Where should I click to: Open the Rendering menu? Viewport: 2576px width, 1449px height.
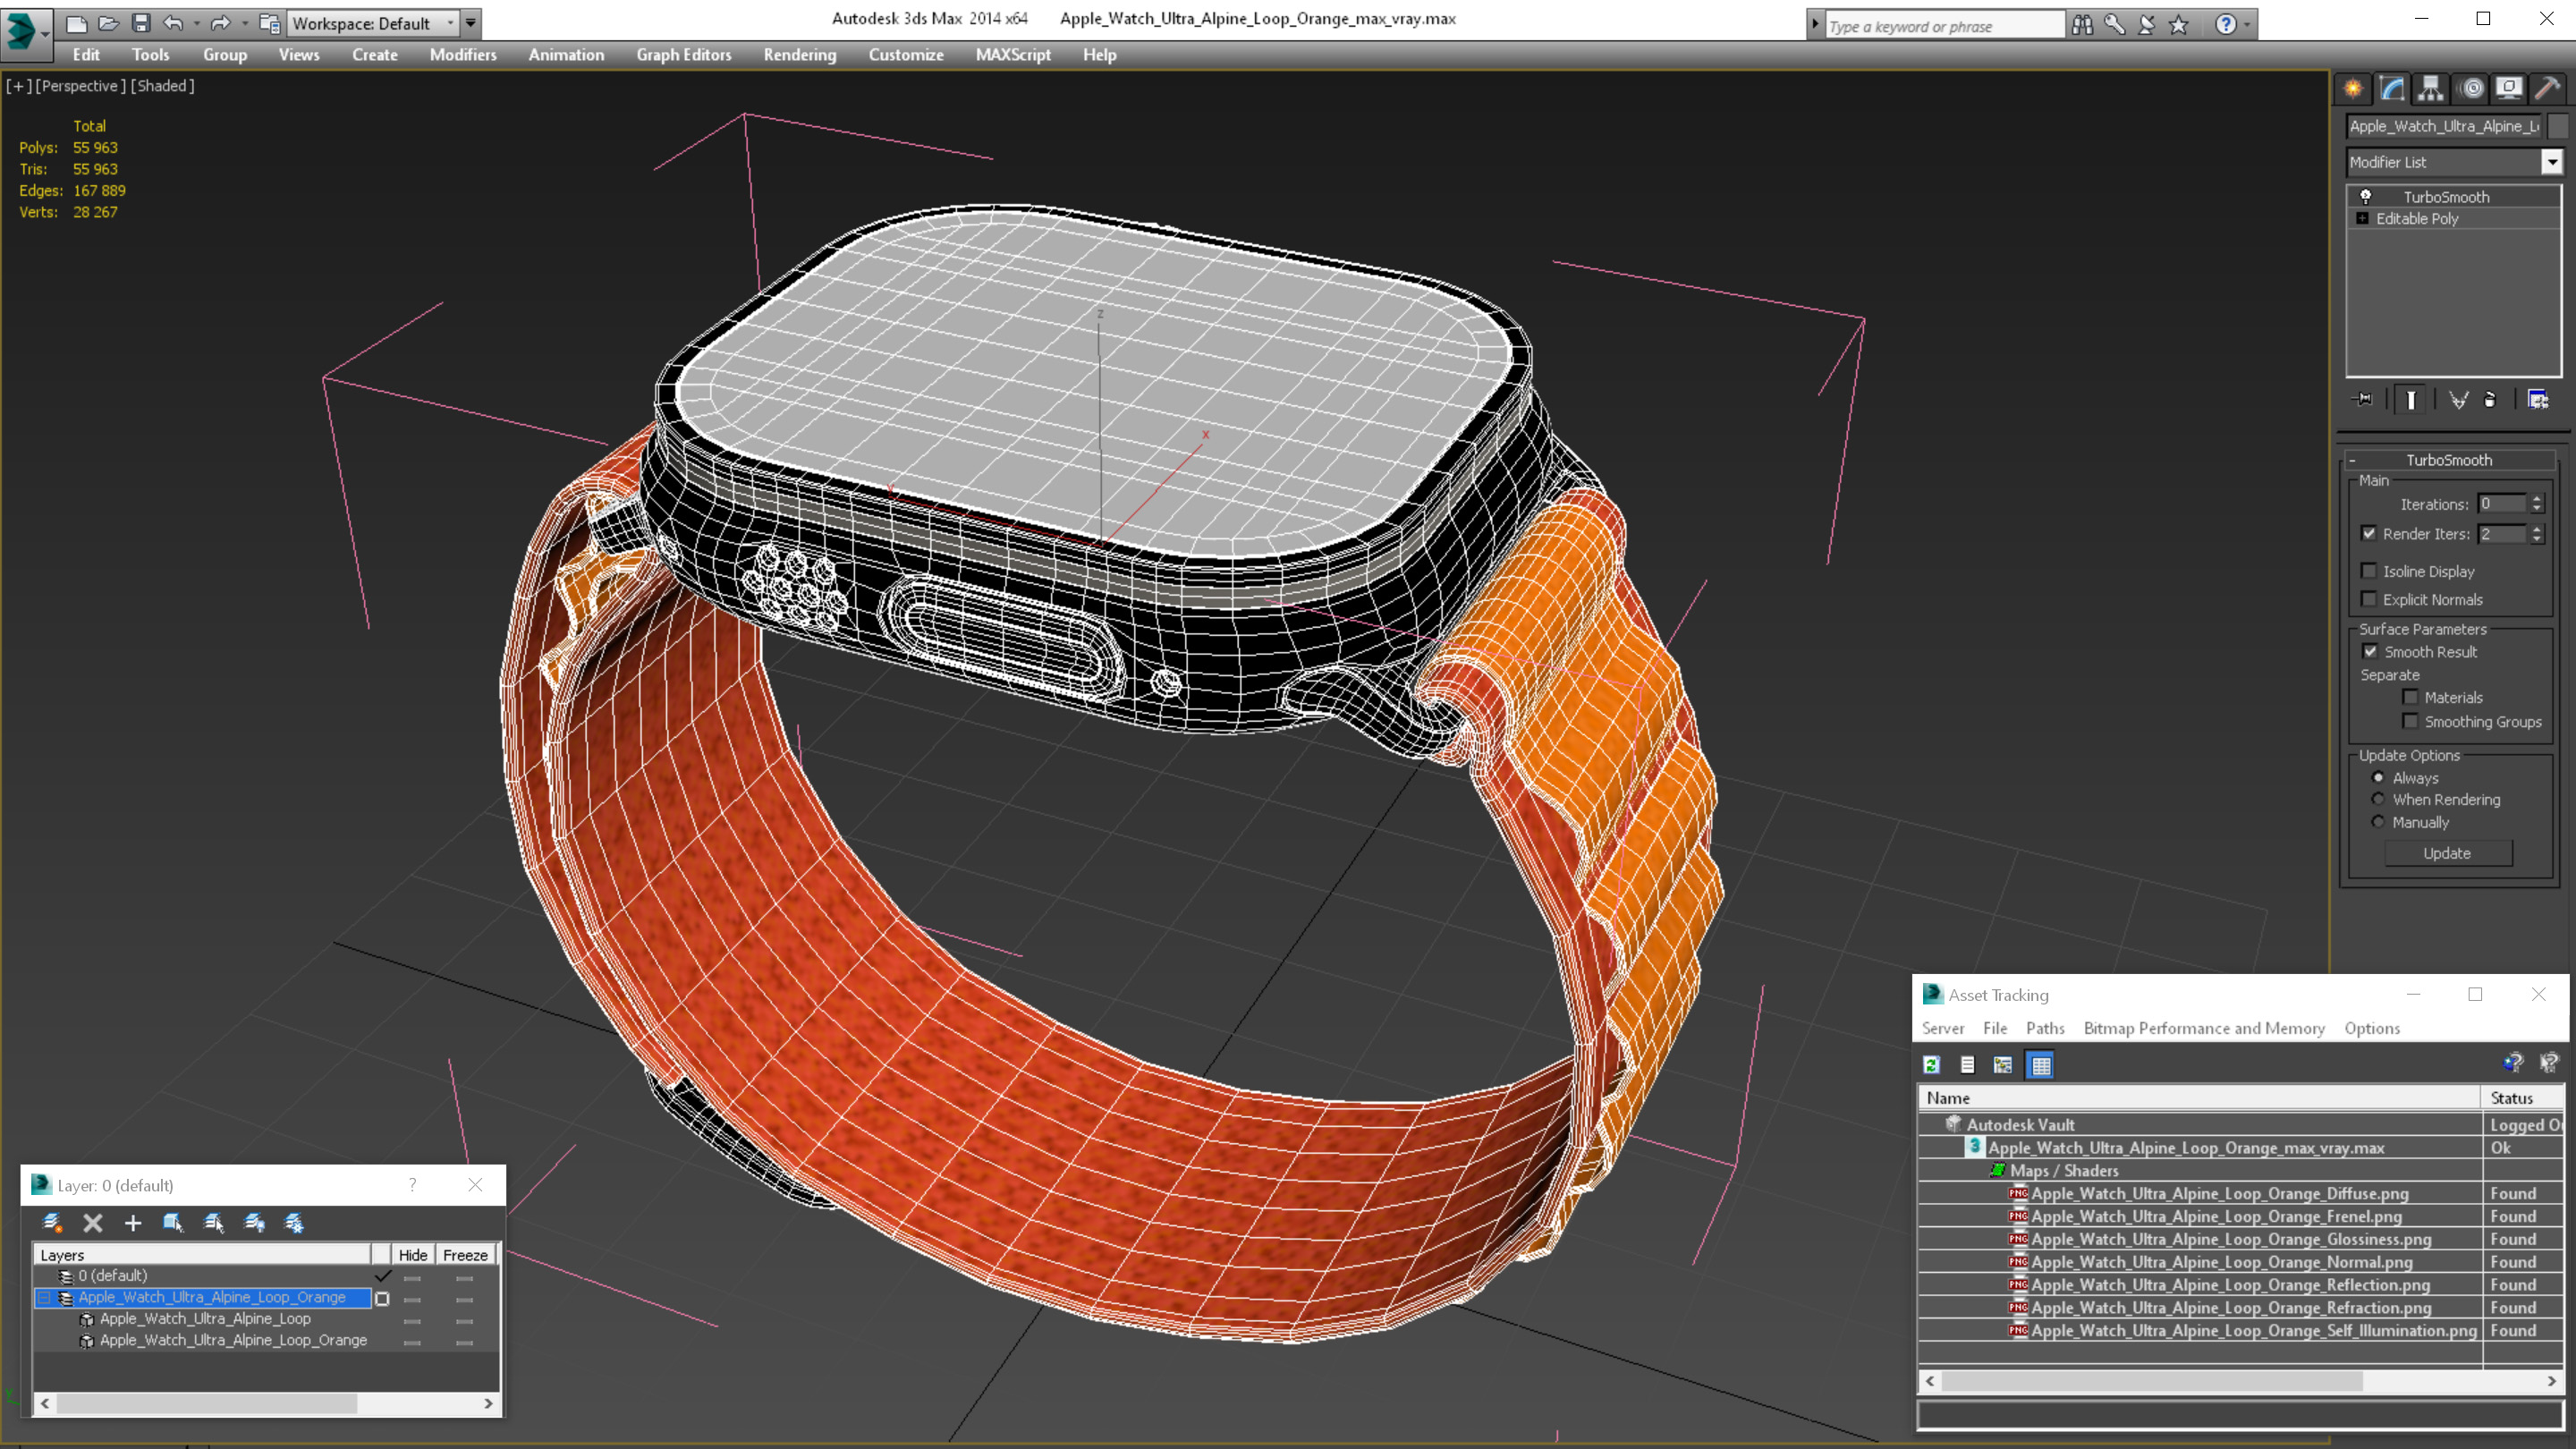tap(800, 55)
